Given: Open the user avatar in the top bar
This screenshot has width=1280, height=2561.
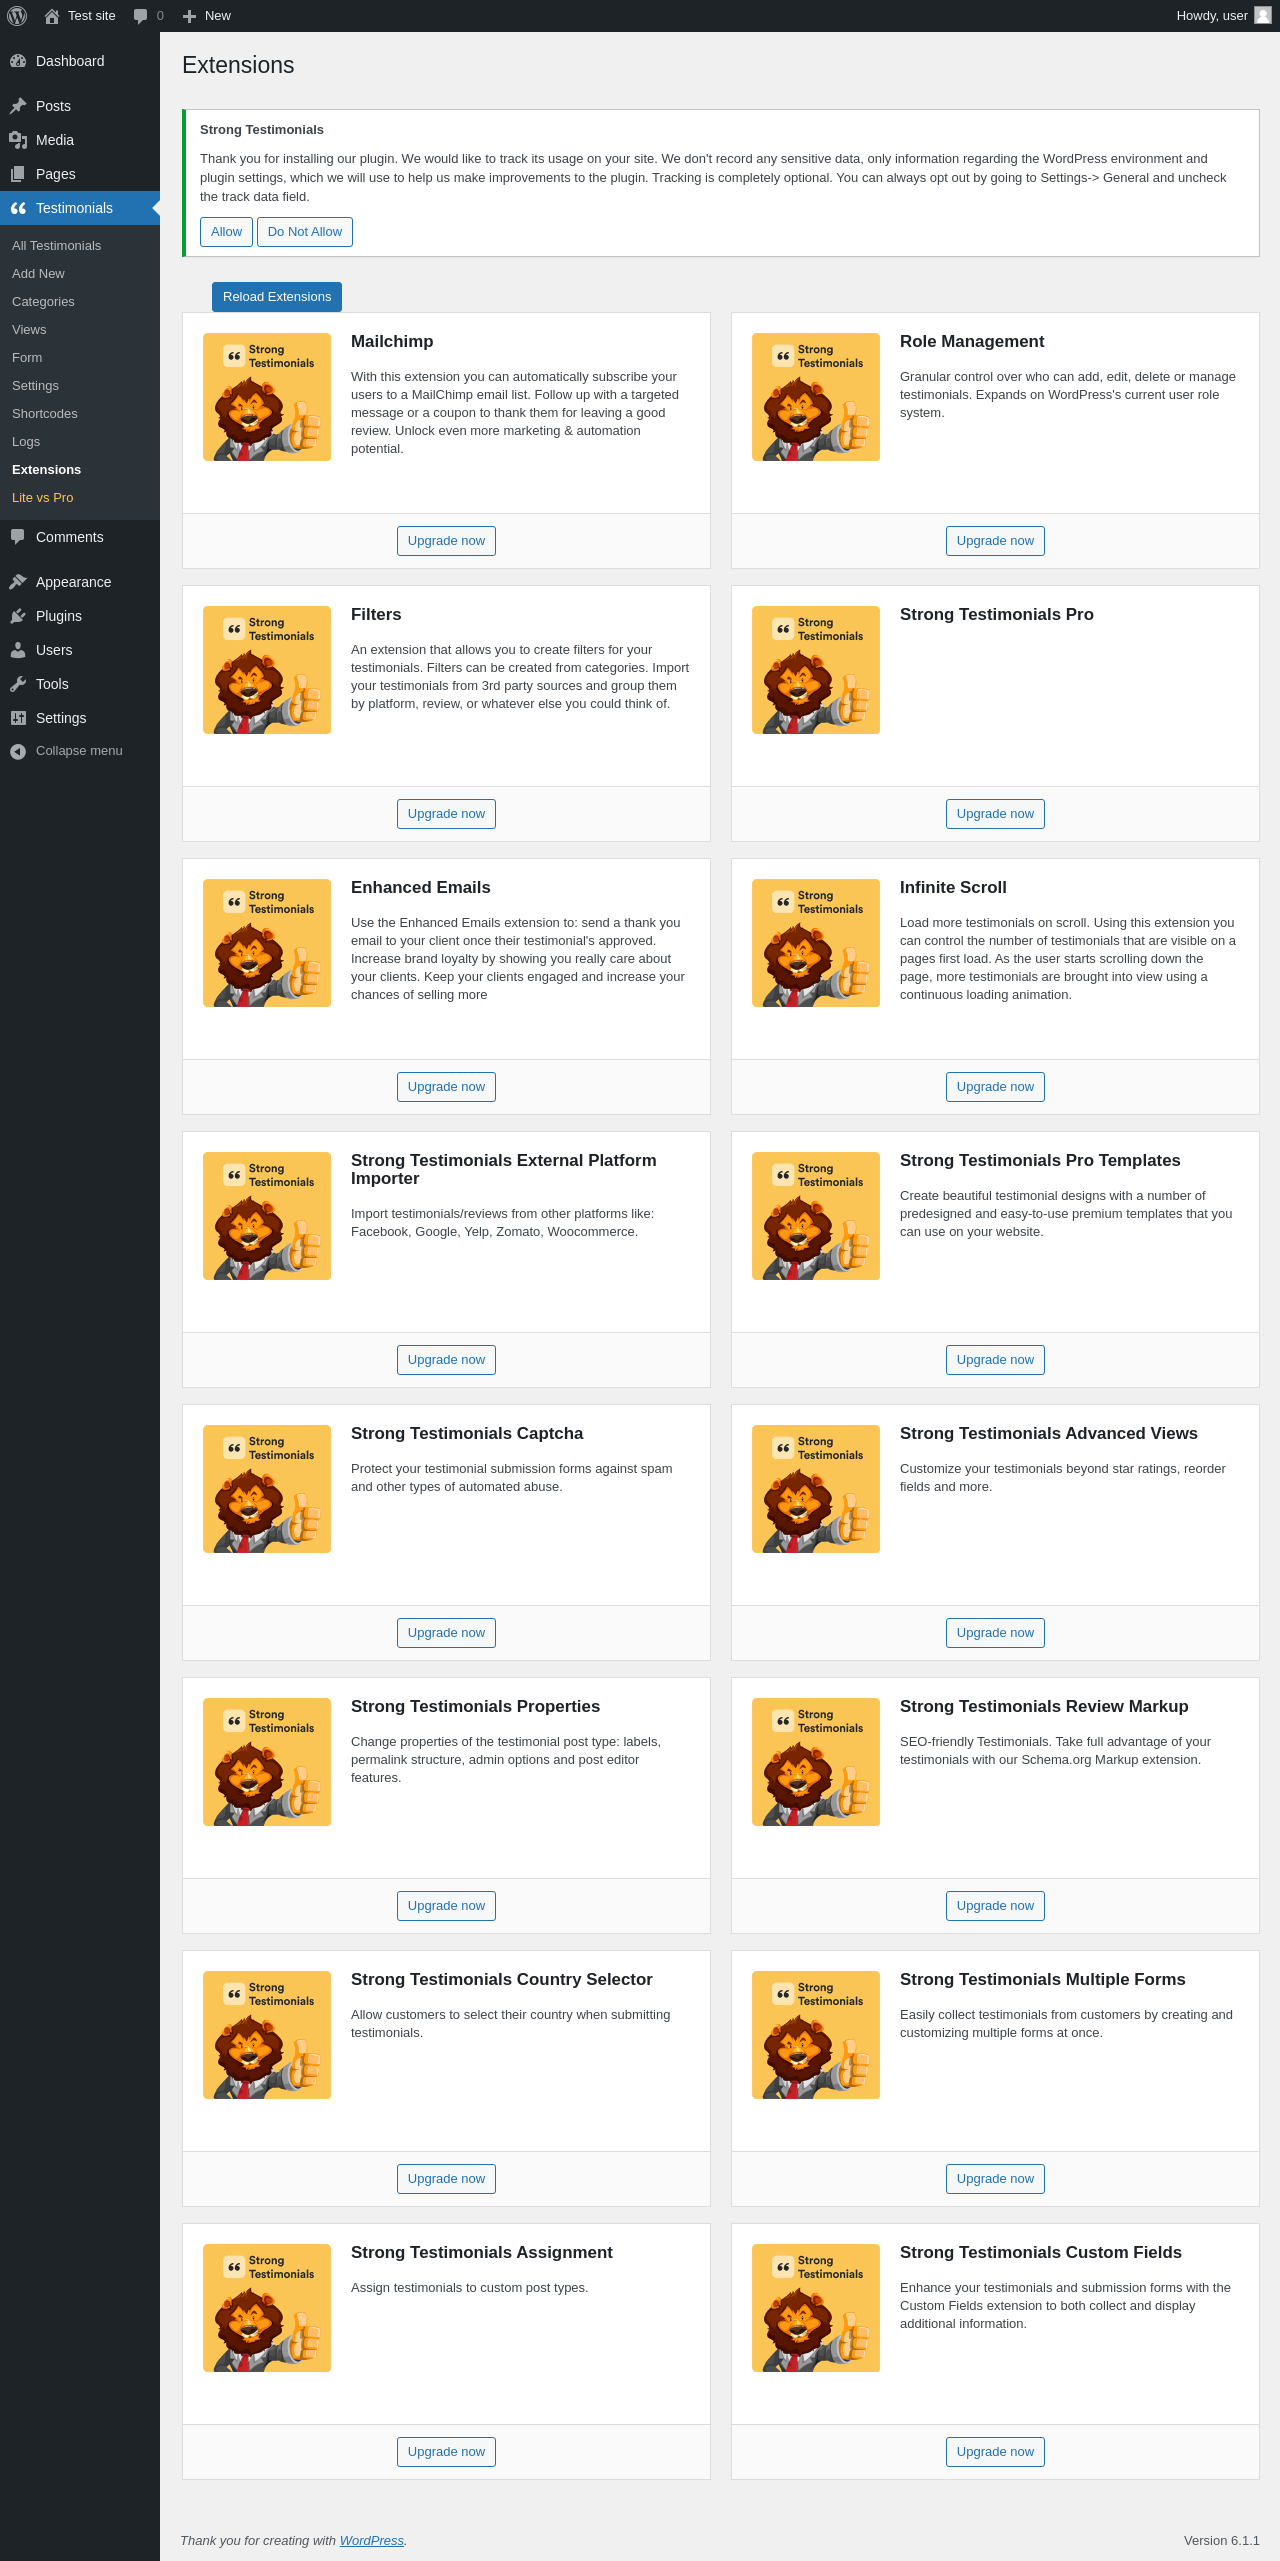Looking at the screenshot, I should point(1263,16).
